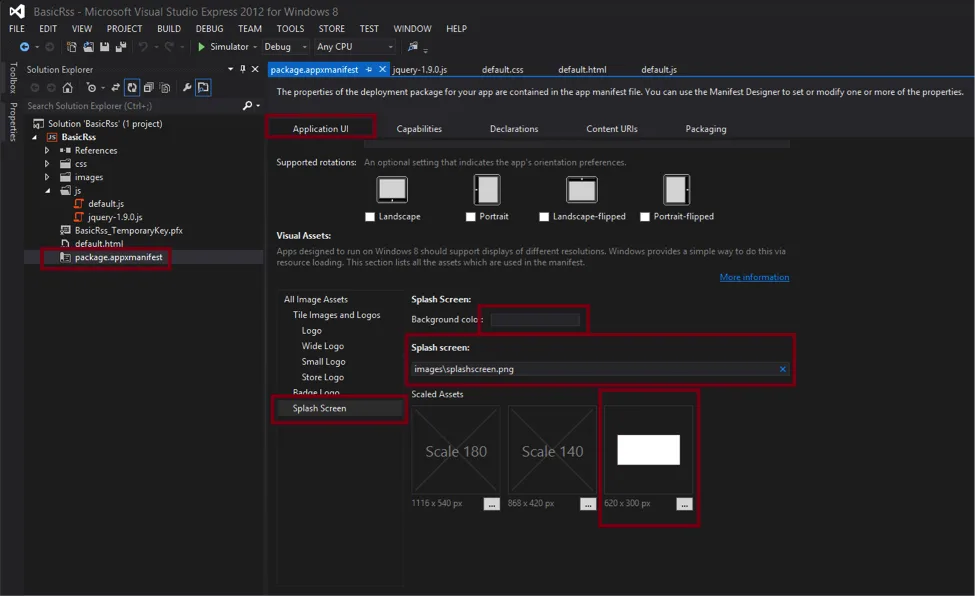Click the Solution Explorer search magnifier icon
This screenshot has width=975, height=596.
coord(247,106)
